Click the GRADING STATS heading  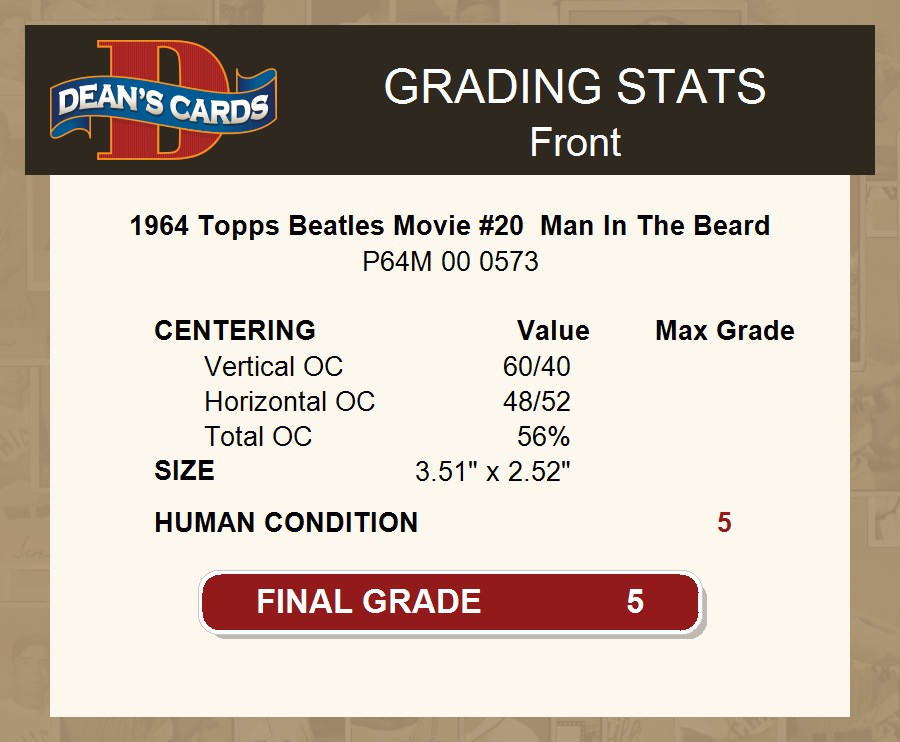575,87
